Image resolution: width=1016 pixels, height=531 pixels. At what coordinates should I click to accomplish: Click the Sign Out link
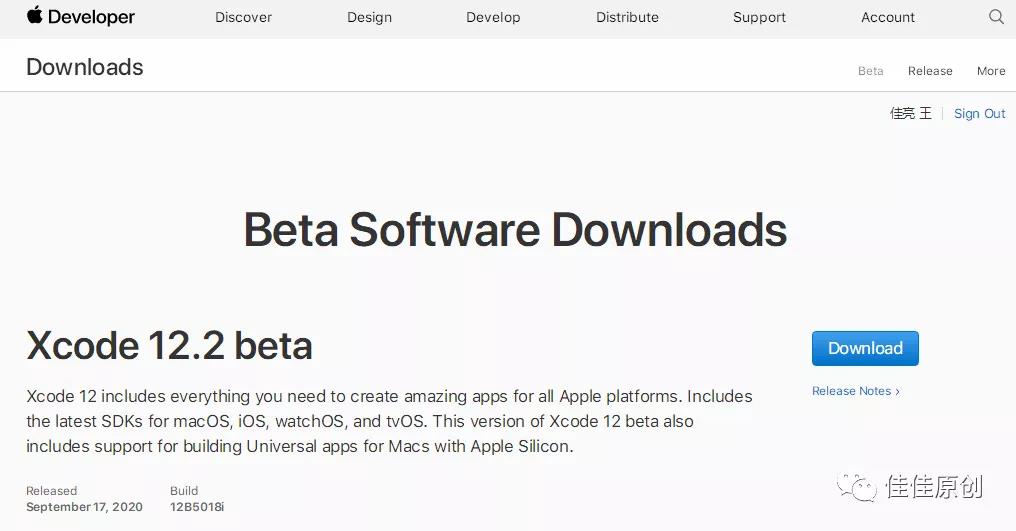pos(979,114)
